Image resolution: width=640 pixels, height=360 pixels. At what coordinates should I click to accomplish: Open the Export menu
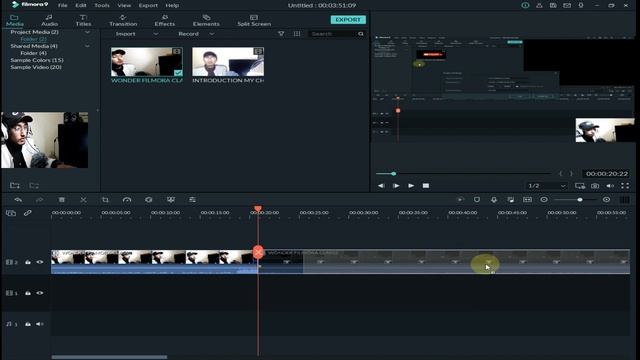click(x=148, y=5)
